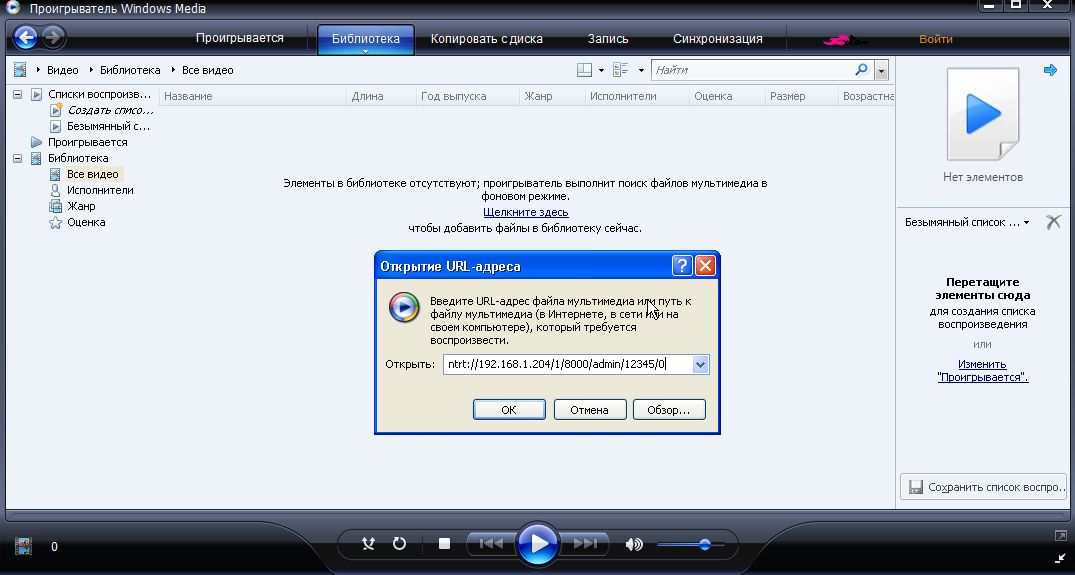Collapse the Библиотека tree node

click(18, 158)
